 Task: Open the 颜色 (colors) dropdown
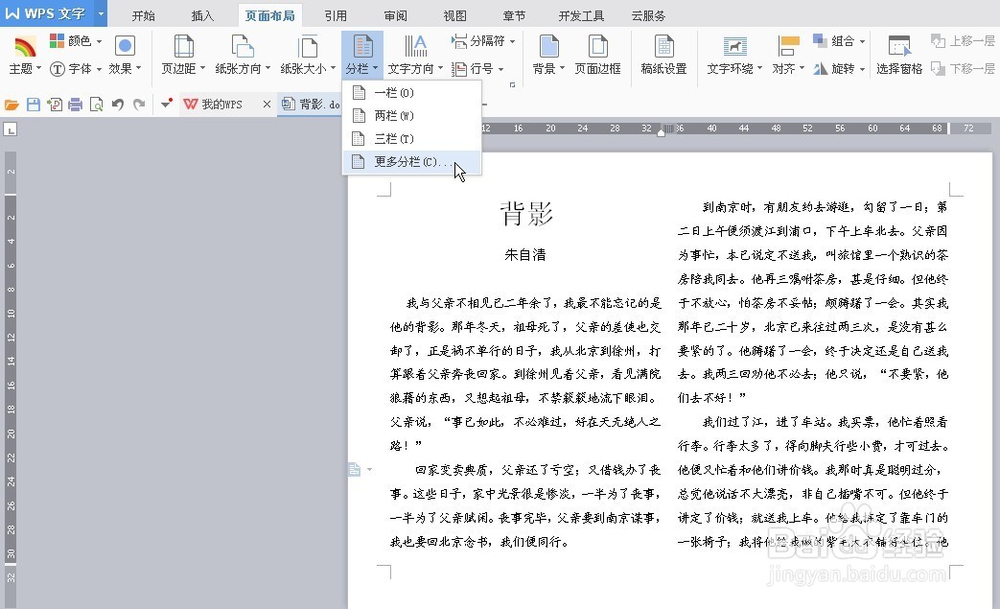[x=75, y=40]
